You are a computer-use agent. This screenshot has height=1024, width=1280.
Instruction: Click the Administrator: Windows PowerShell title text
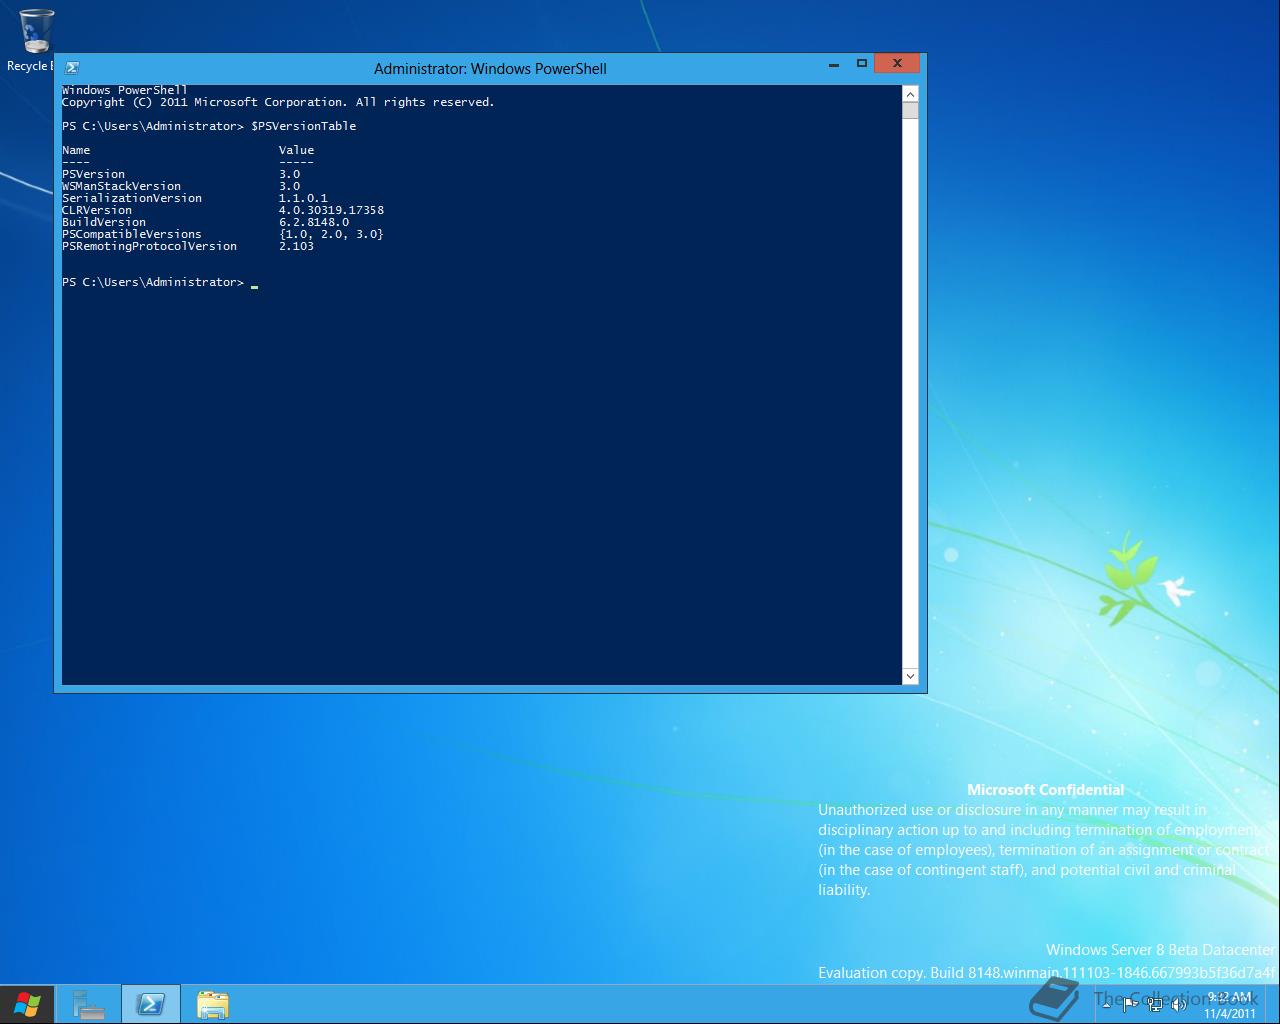pos(490,69)
